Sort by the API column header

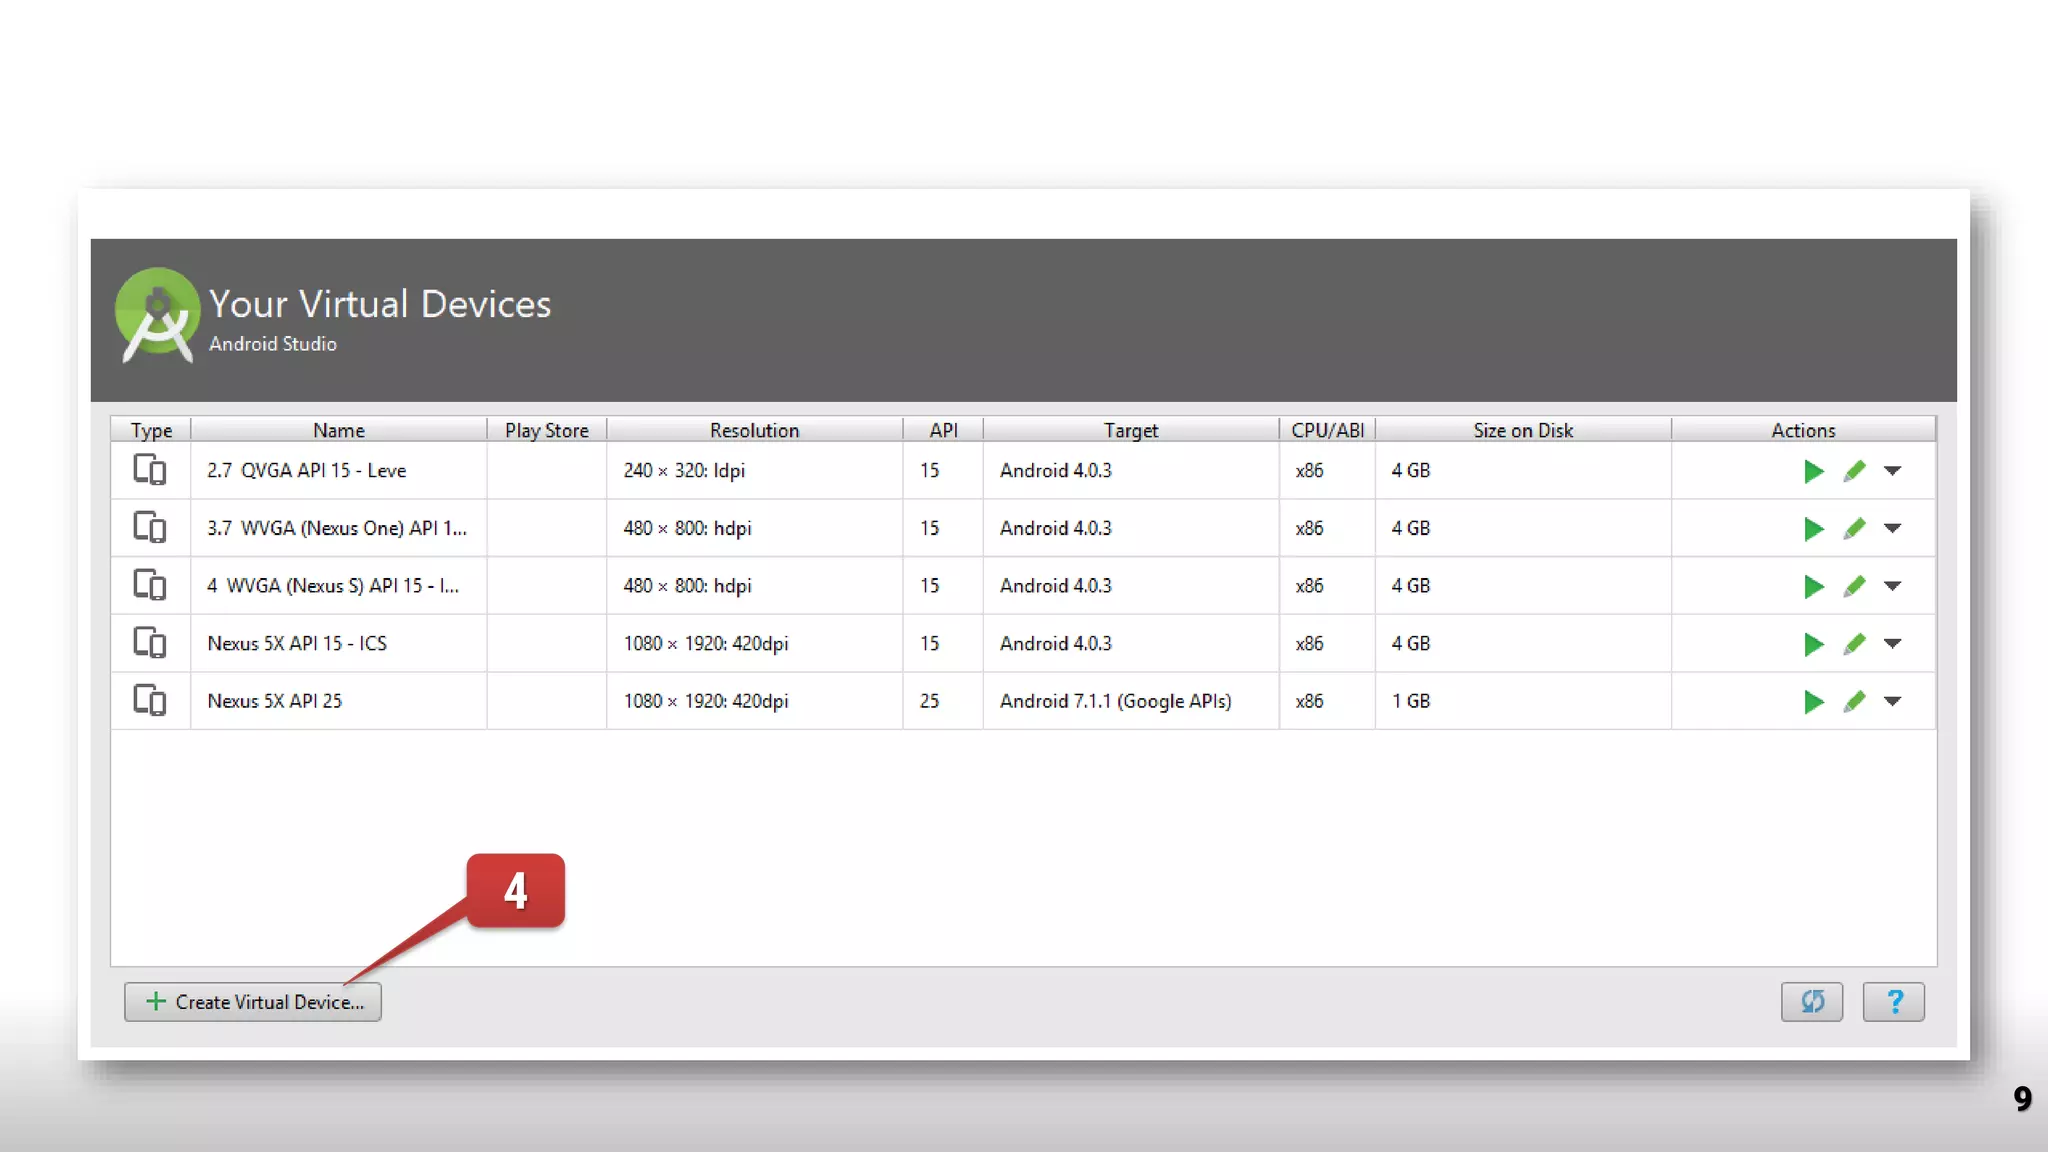pyautogui.click(x=943, y=431)
